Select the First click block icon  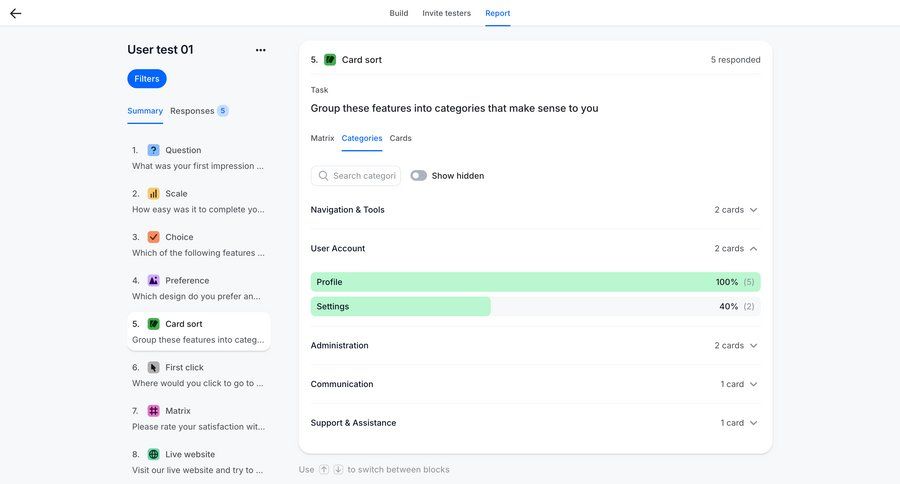(x=153, y=368)
